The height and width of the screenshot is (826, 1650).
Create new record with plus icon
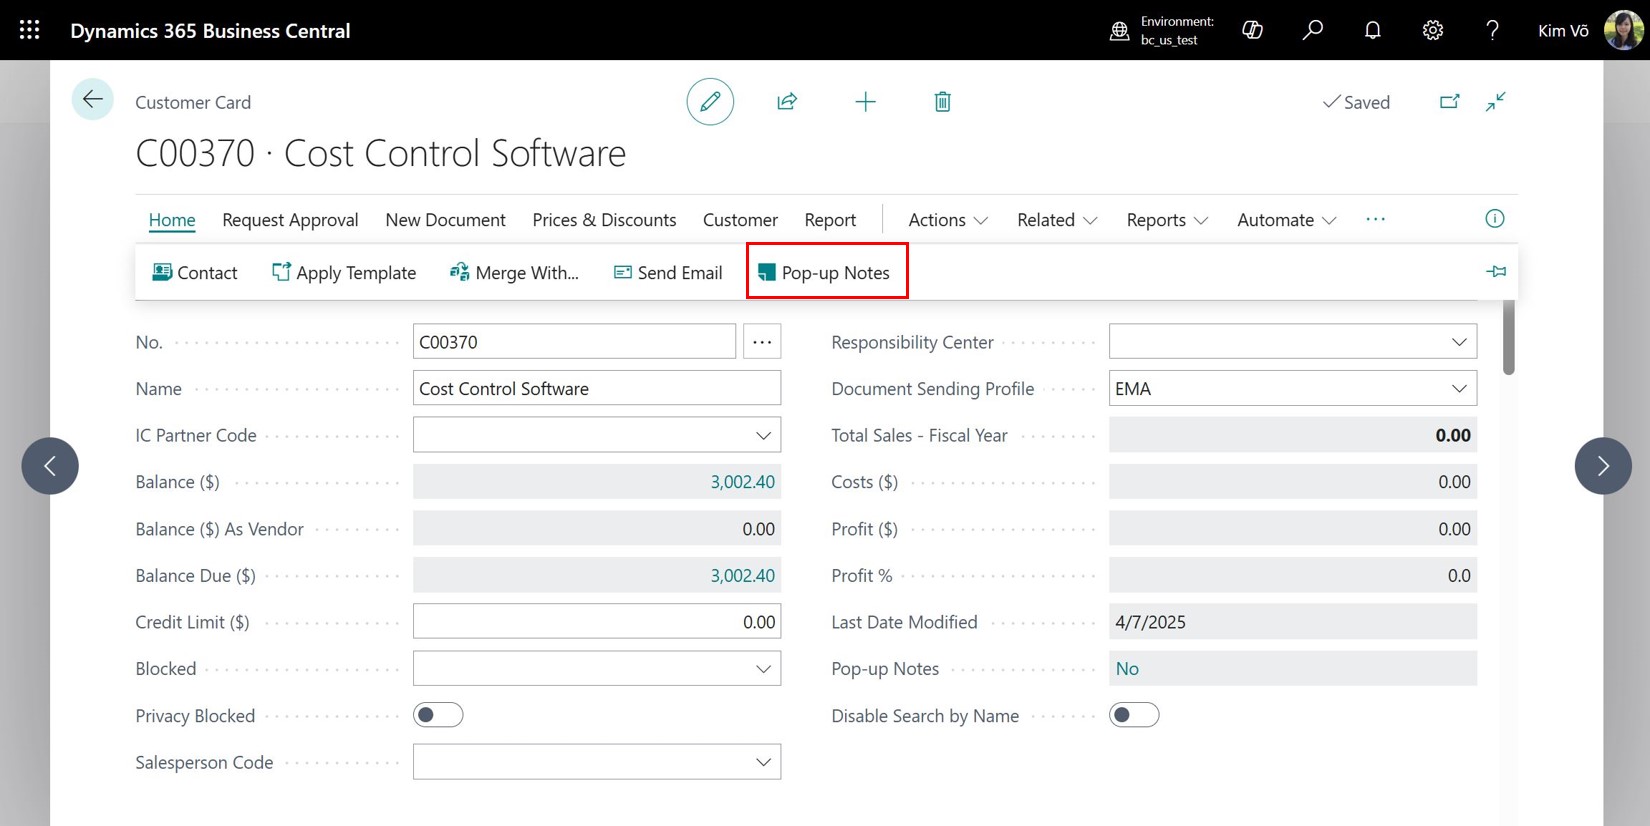[x=865, y=101]
